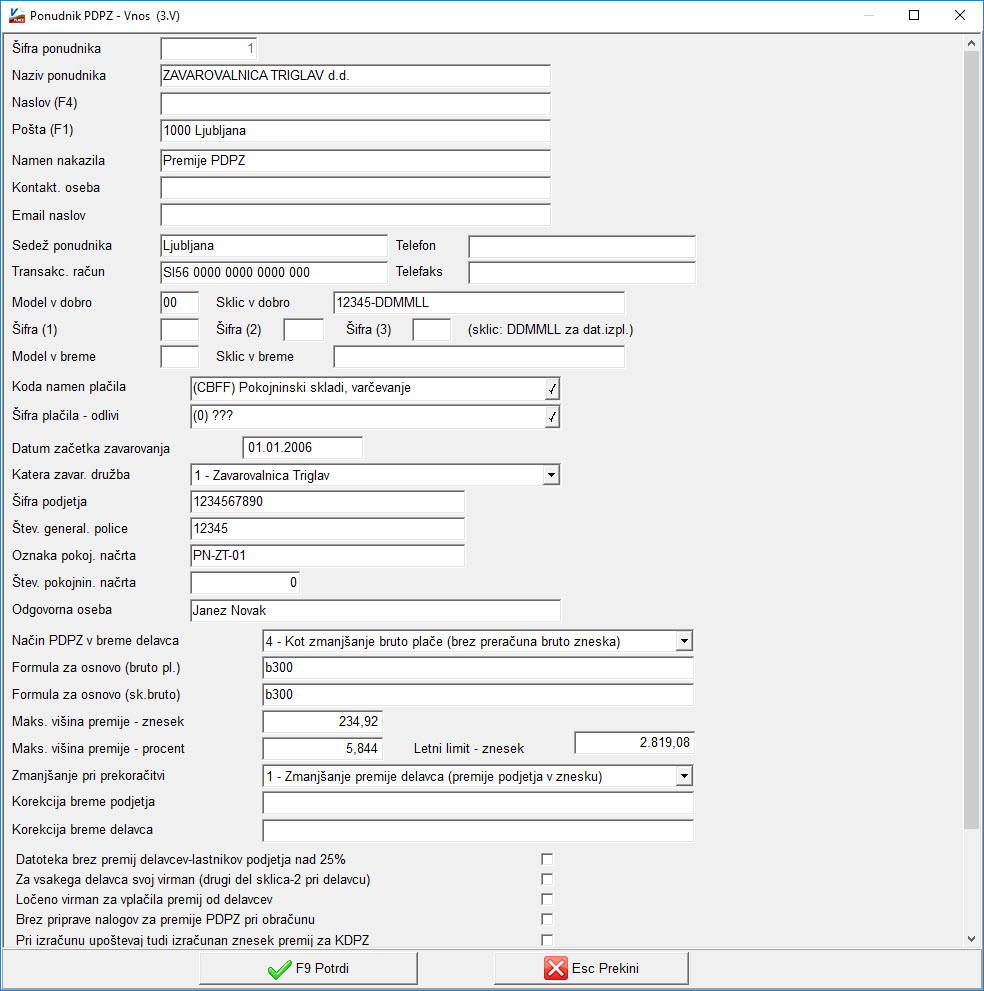
Task: Edit Sedež ponudnika field
Action: coord(274,246)
